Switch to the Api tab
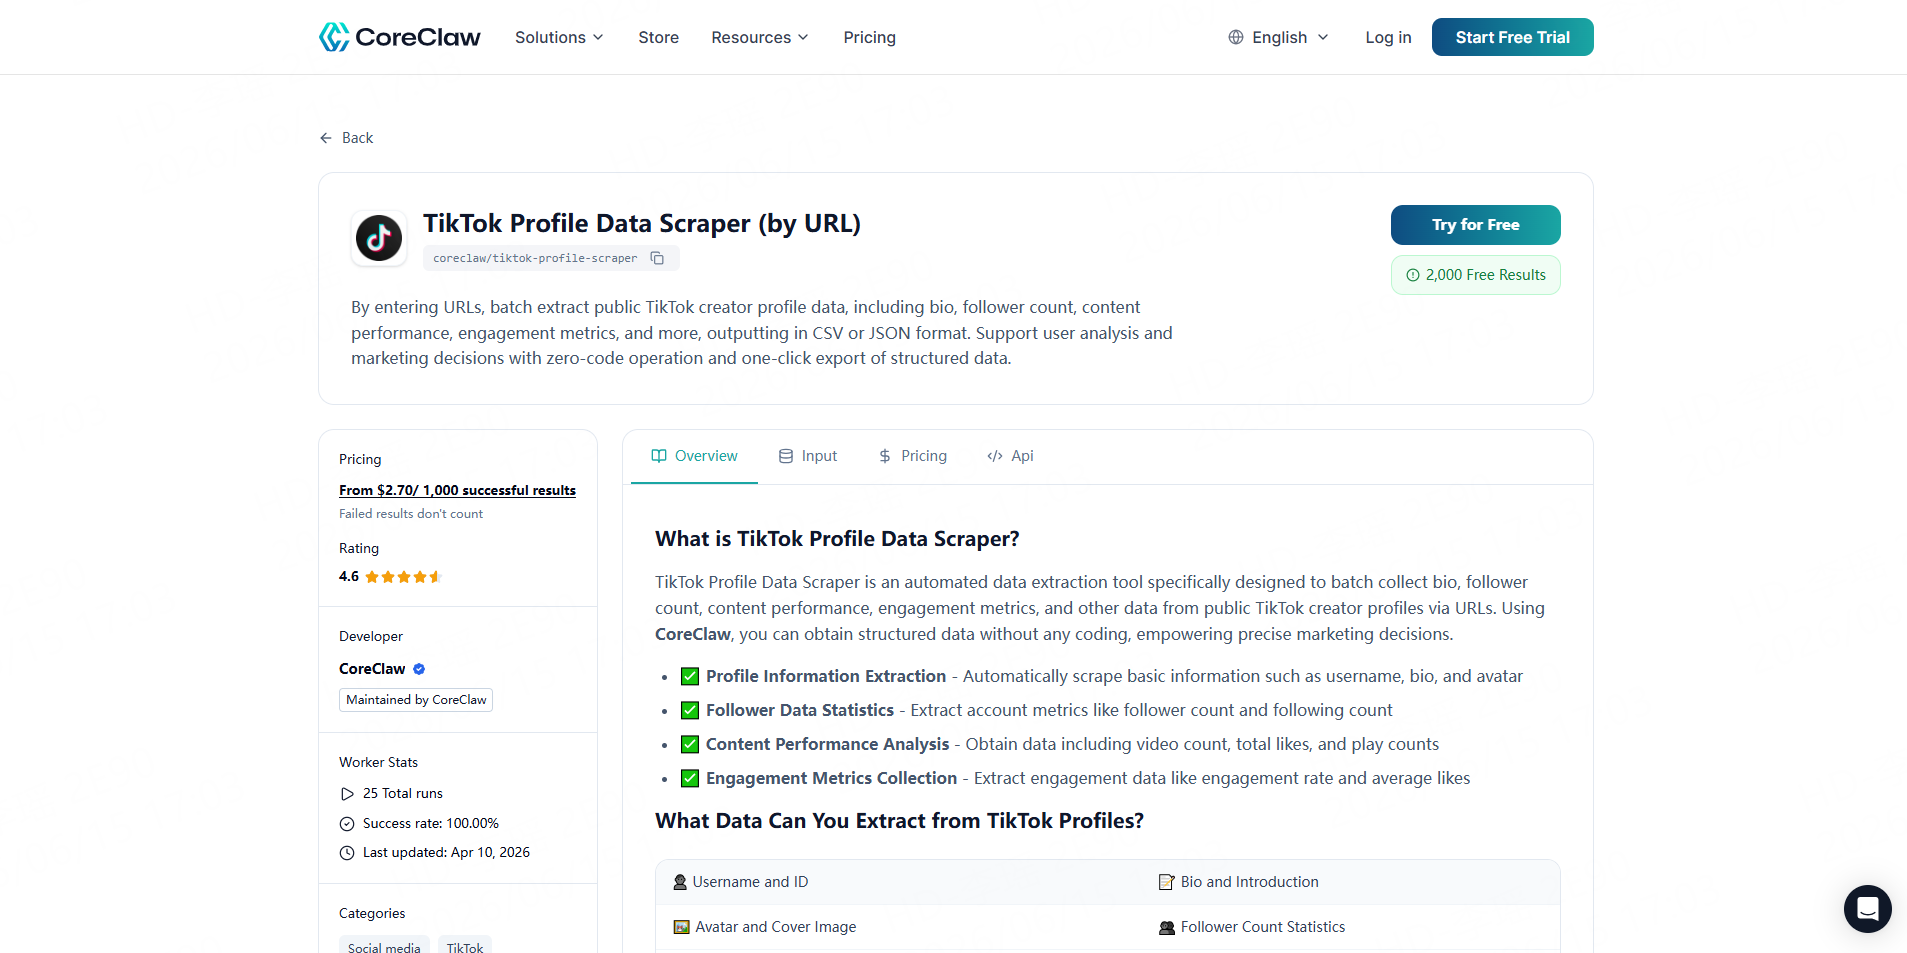 (x=1010, y=456)
